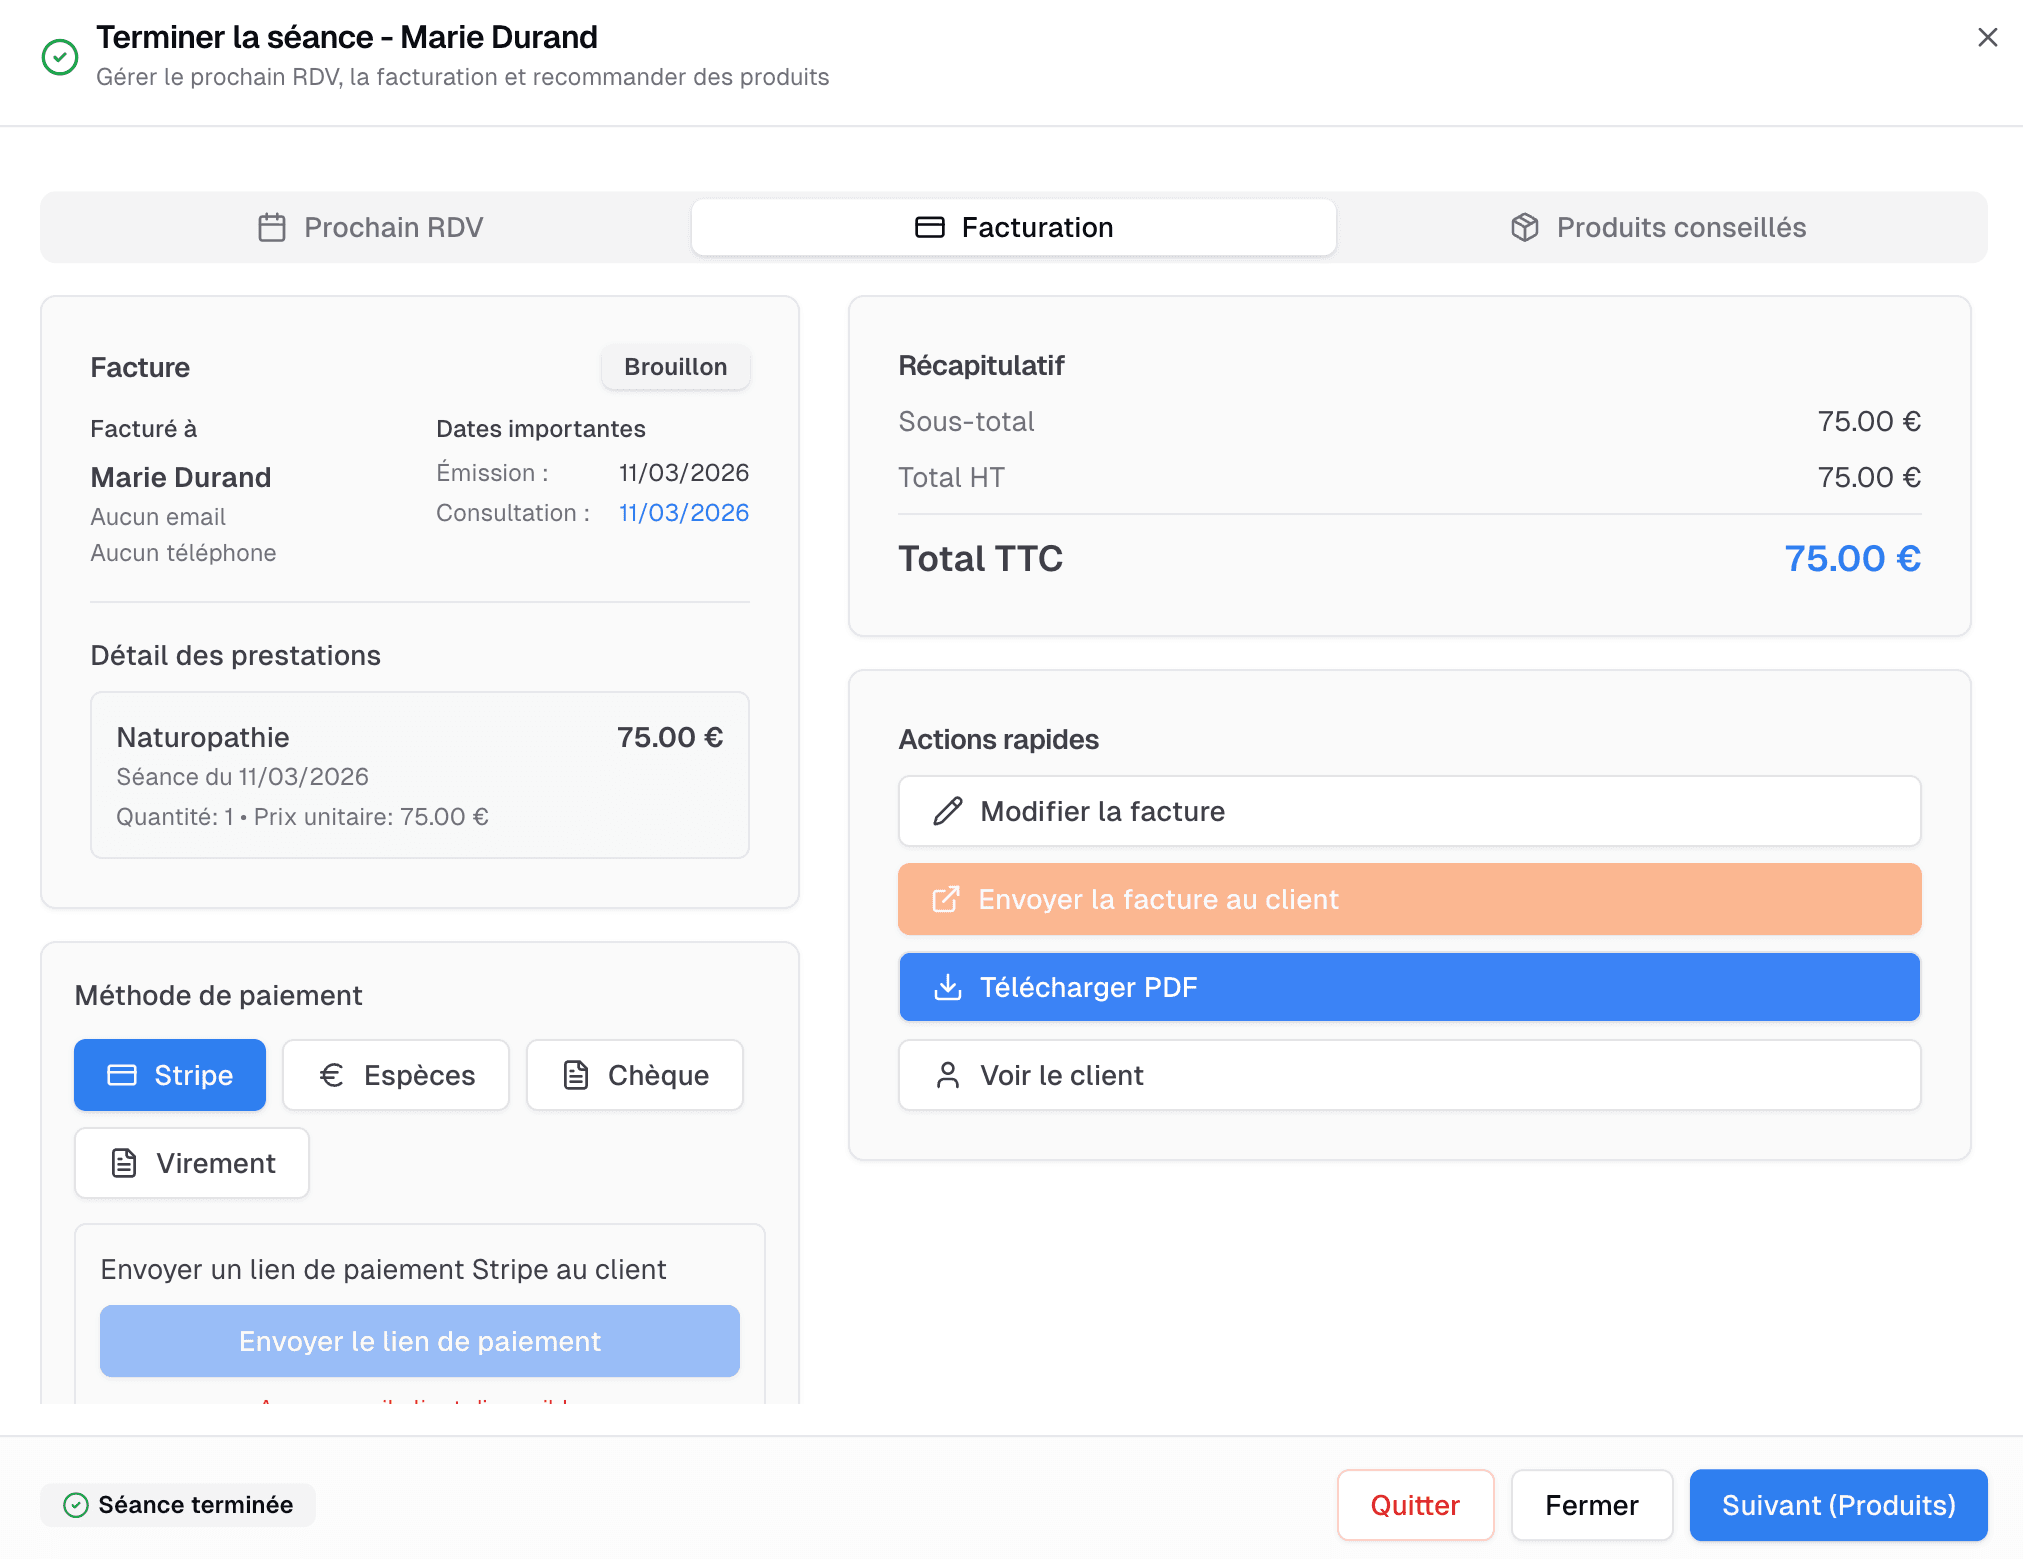Click the credit card icon on Facturation tab

929,227
